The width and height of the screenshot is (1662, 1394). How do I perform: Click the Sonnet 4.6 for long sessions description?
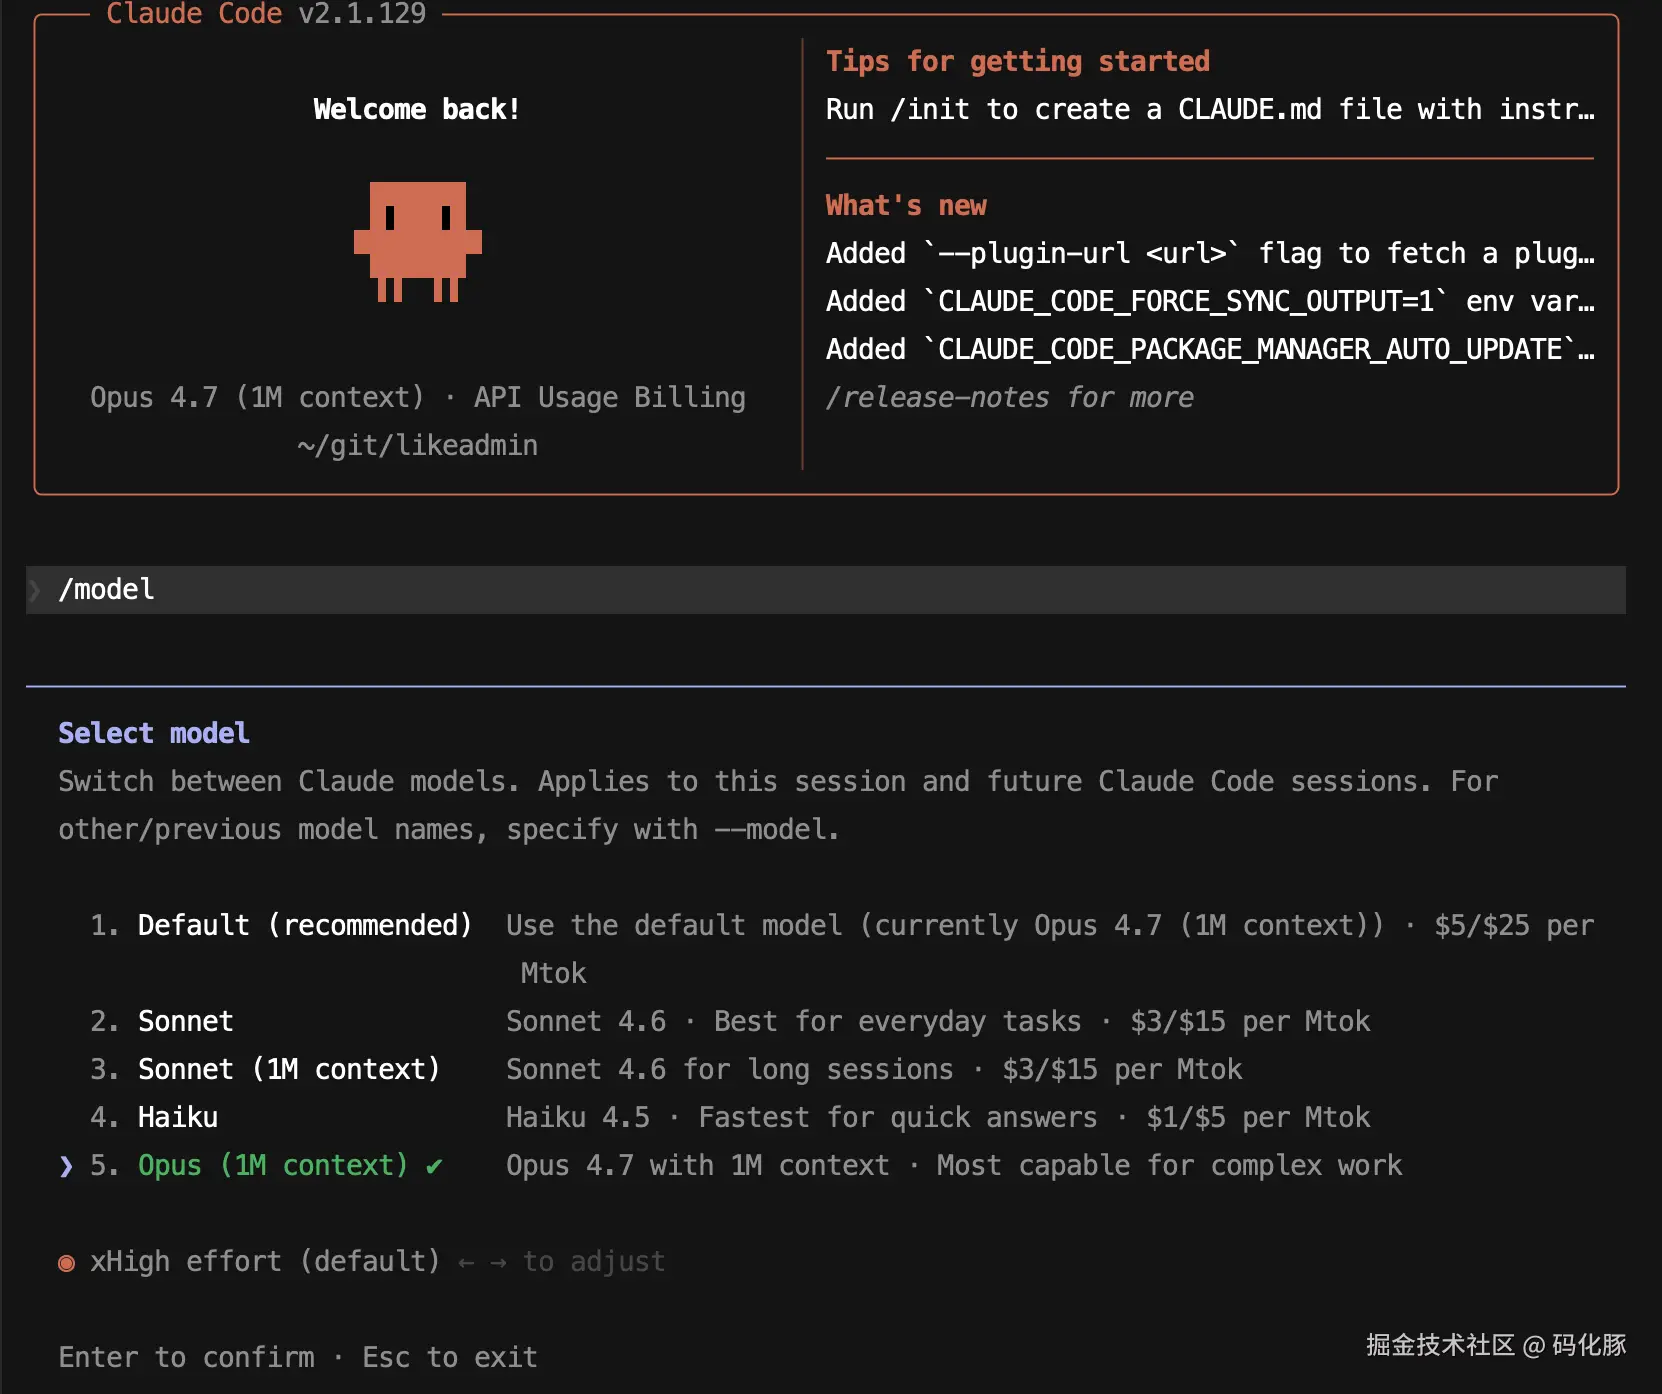[x=874, y=1069]
